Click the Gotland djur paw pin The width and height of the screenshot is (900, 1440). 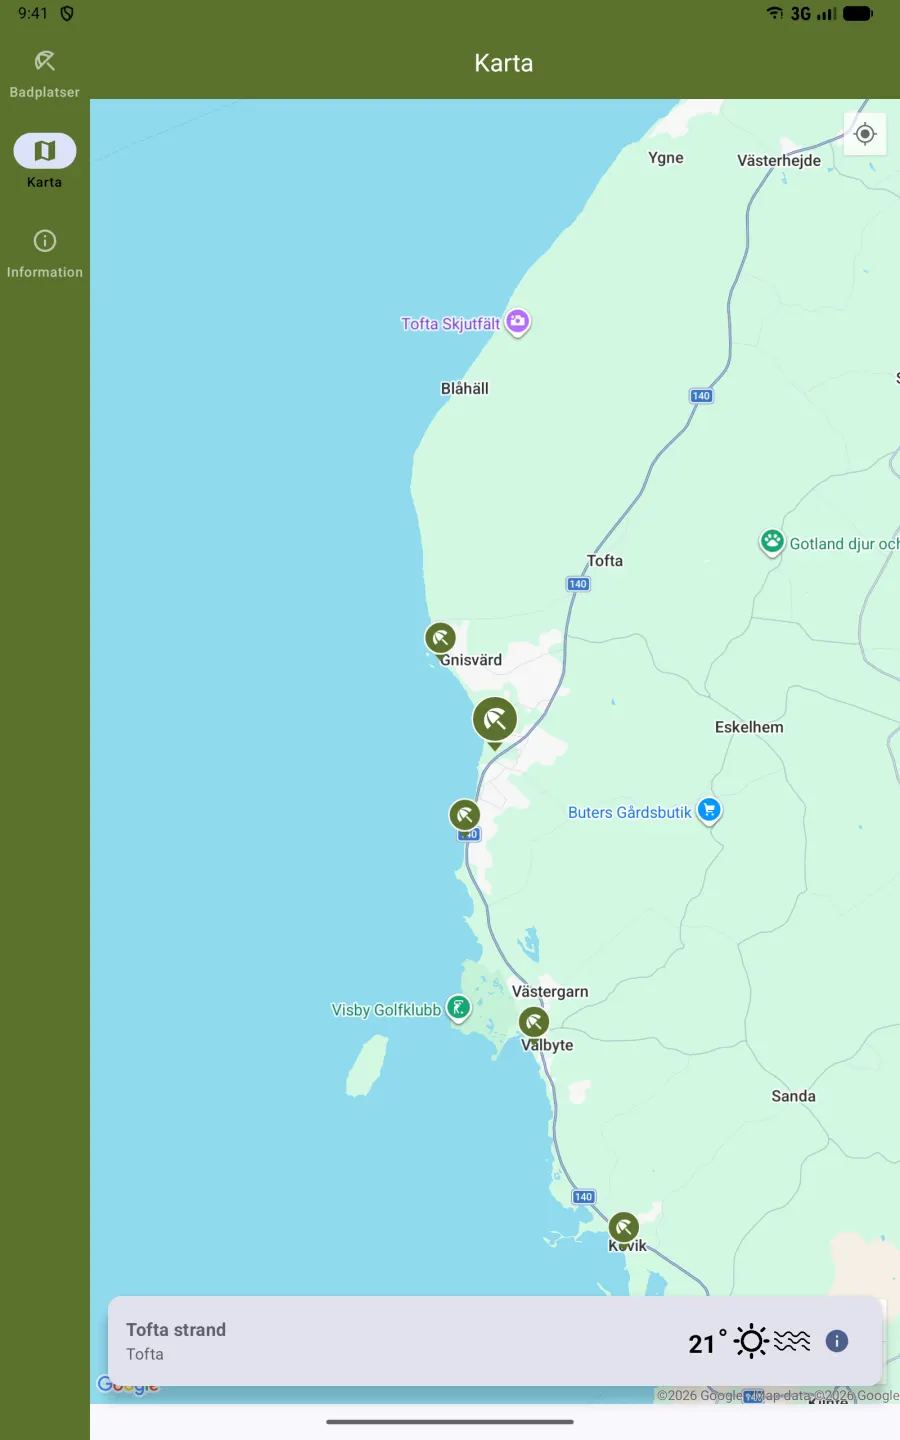[771, 543]
